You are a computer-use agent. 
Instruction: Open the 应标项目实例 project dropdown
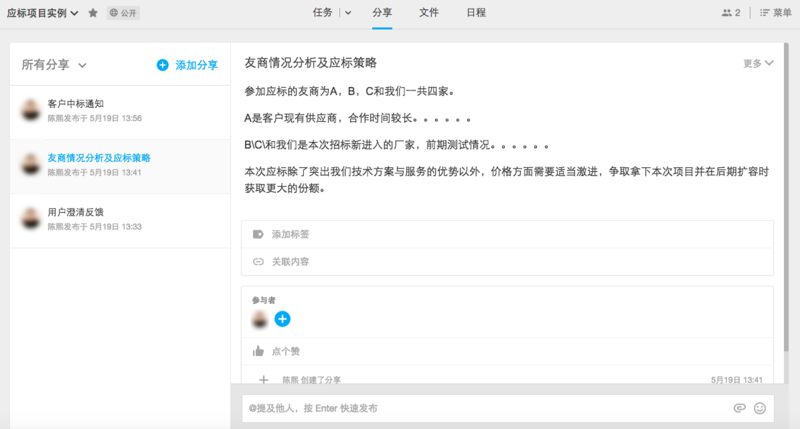coord(43,13)
